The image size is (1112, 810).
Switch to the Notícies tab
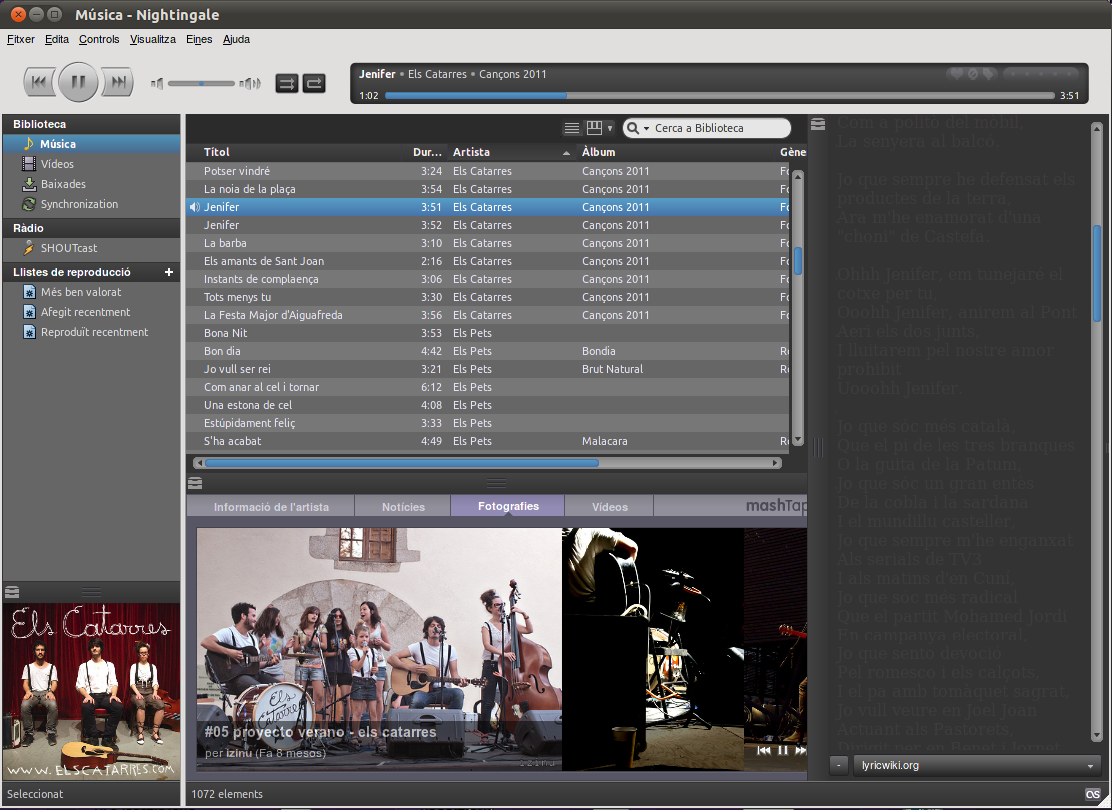click(403, 506)
